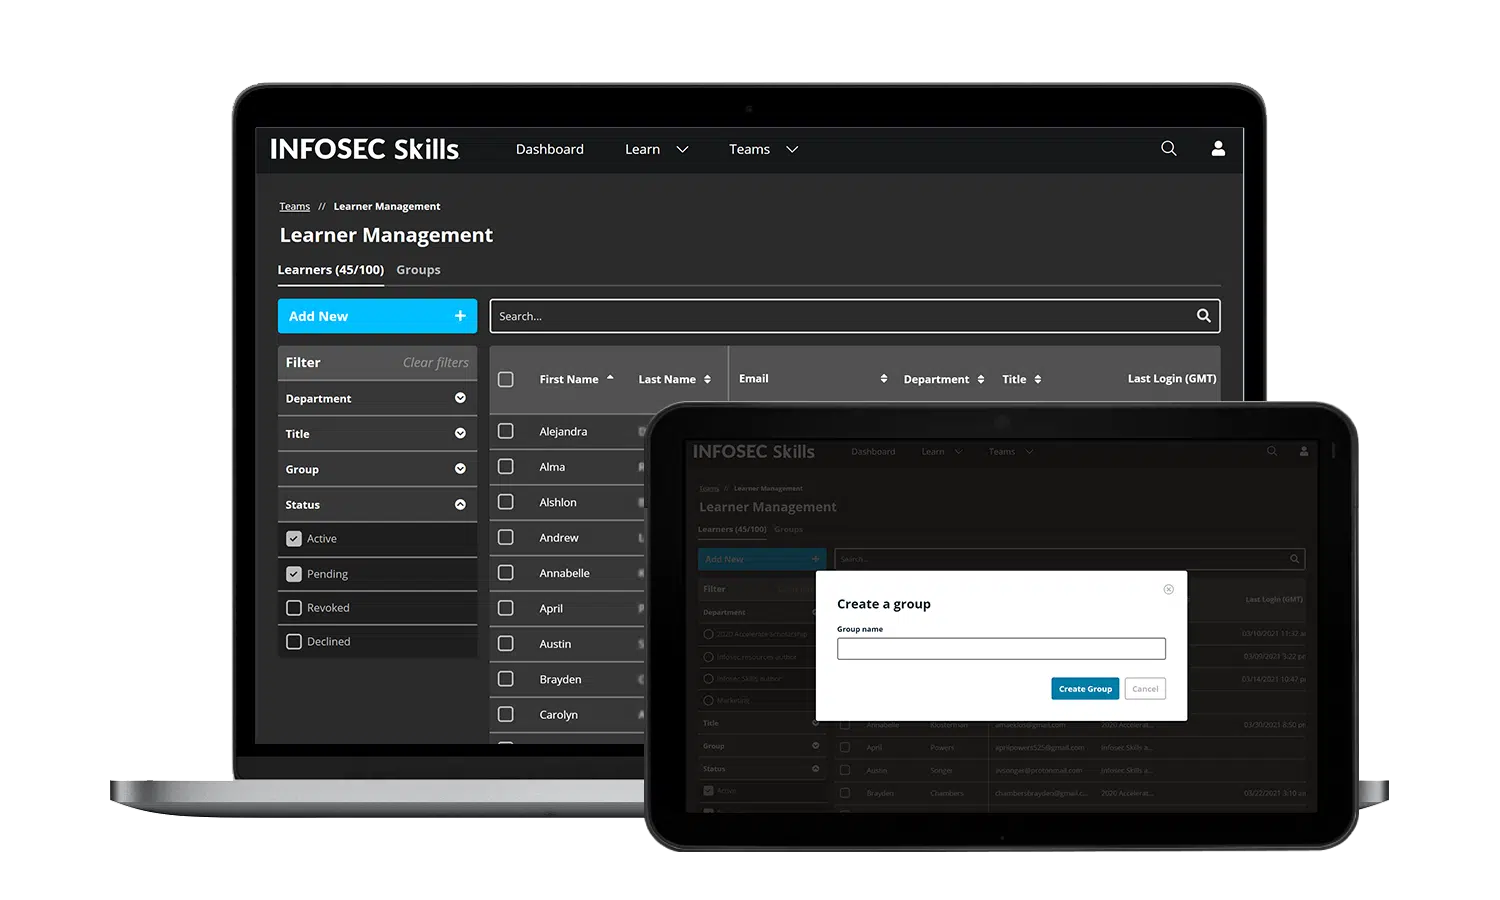The height and width of the screenshot is (900, 1500).
Task: Close the Create a group dialog
Action: coord(1168,589)
